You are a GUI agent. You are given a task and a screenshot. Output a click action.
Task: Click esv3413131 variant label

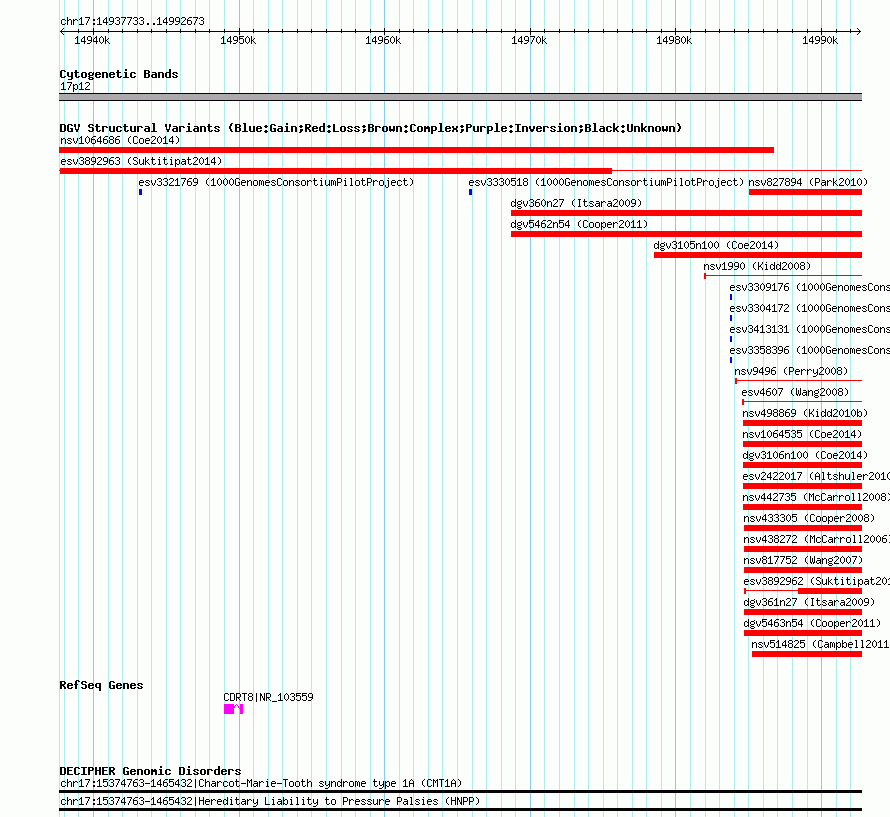click(x=809, y=329)
